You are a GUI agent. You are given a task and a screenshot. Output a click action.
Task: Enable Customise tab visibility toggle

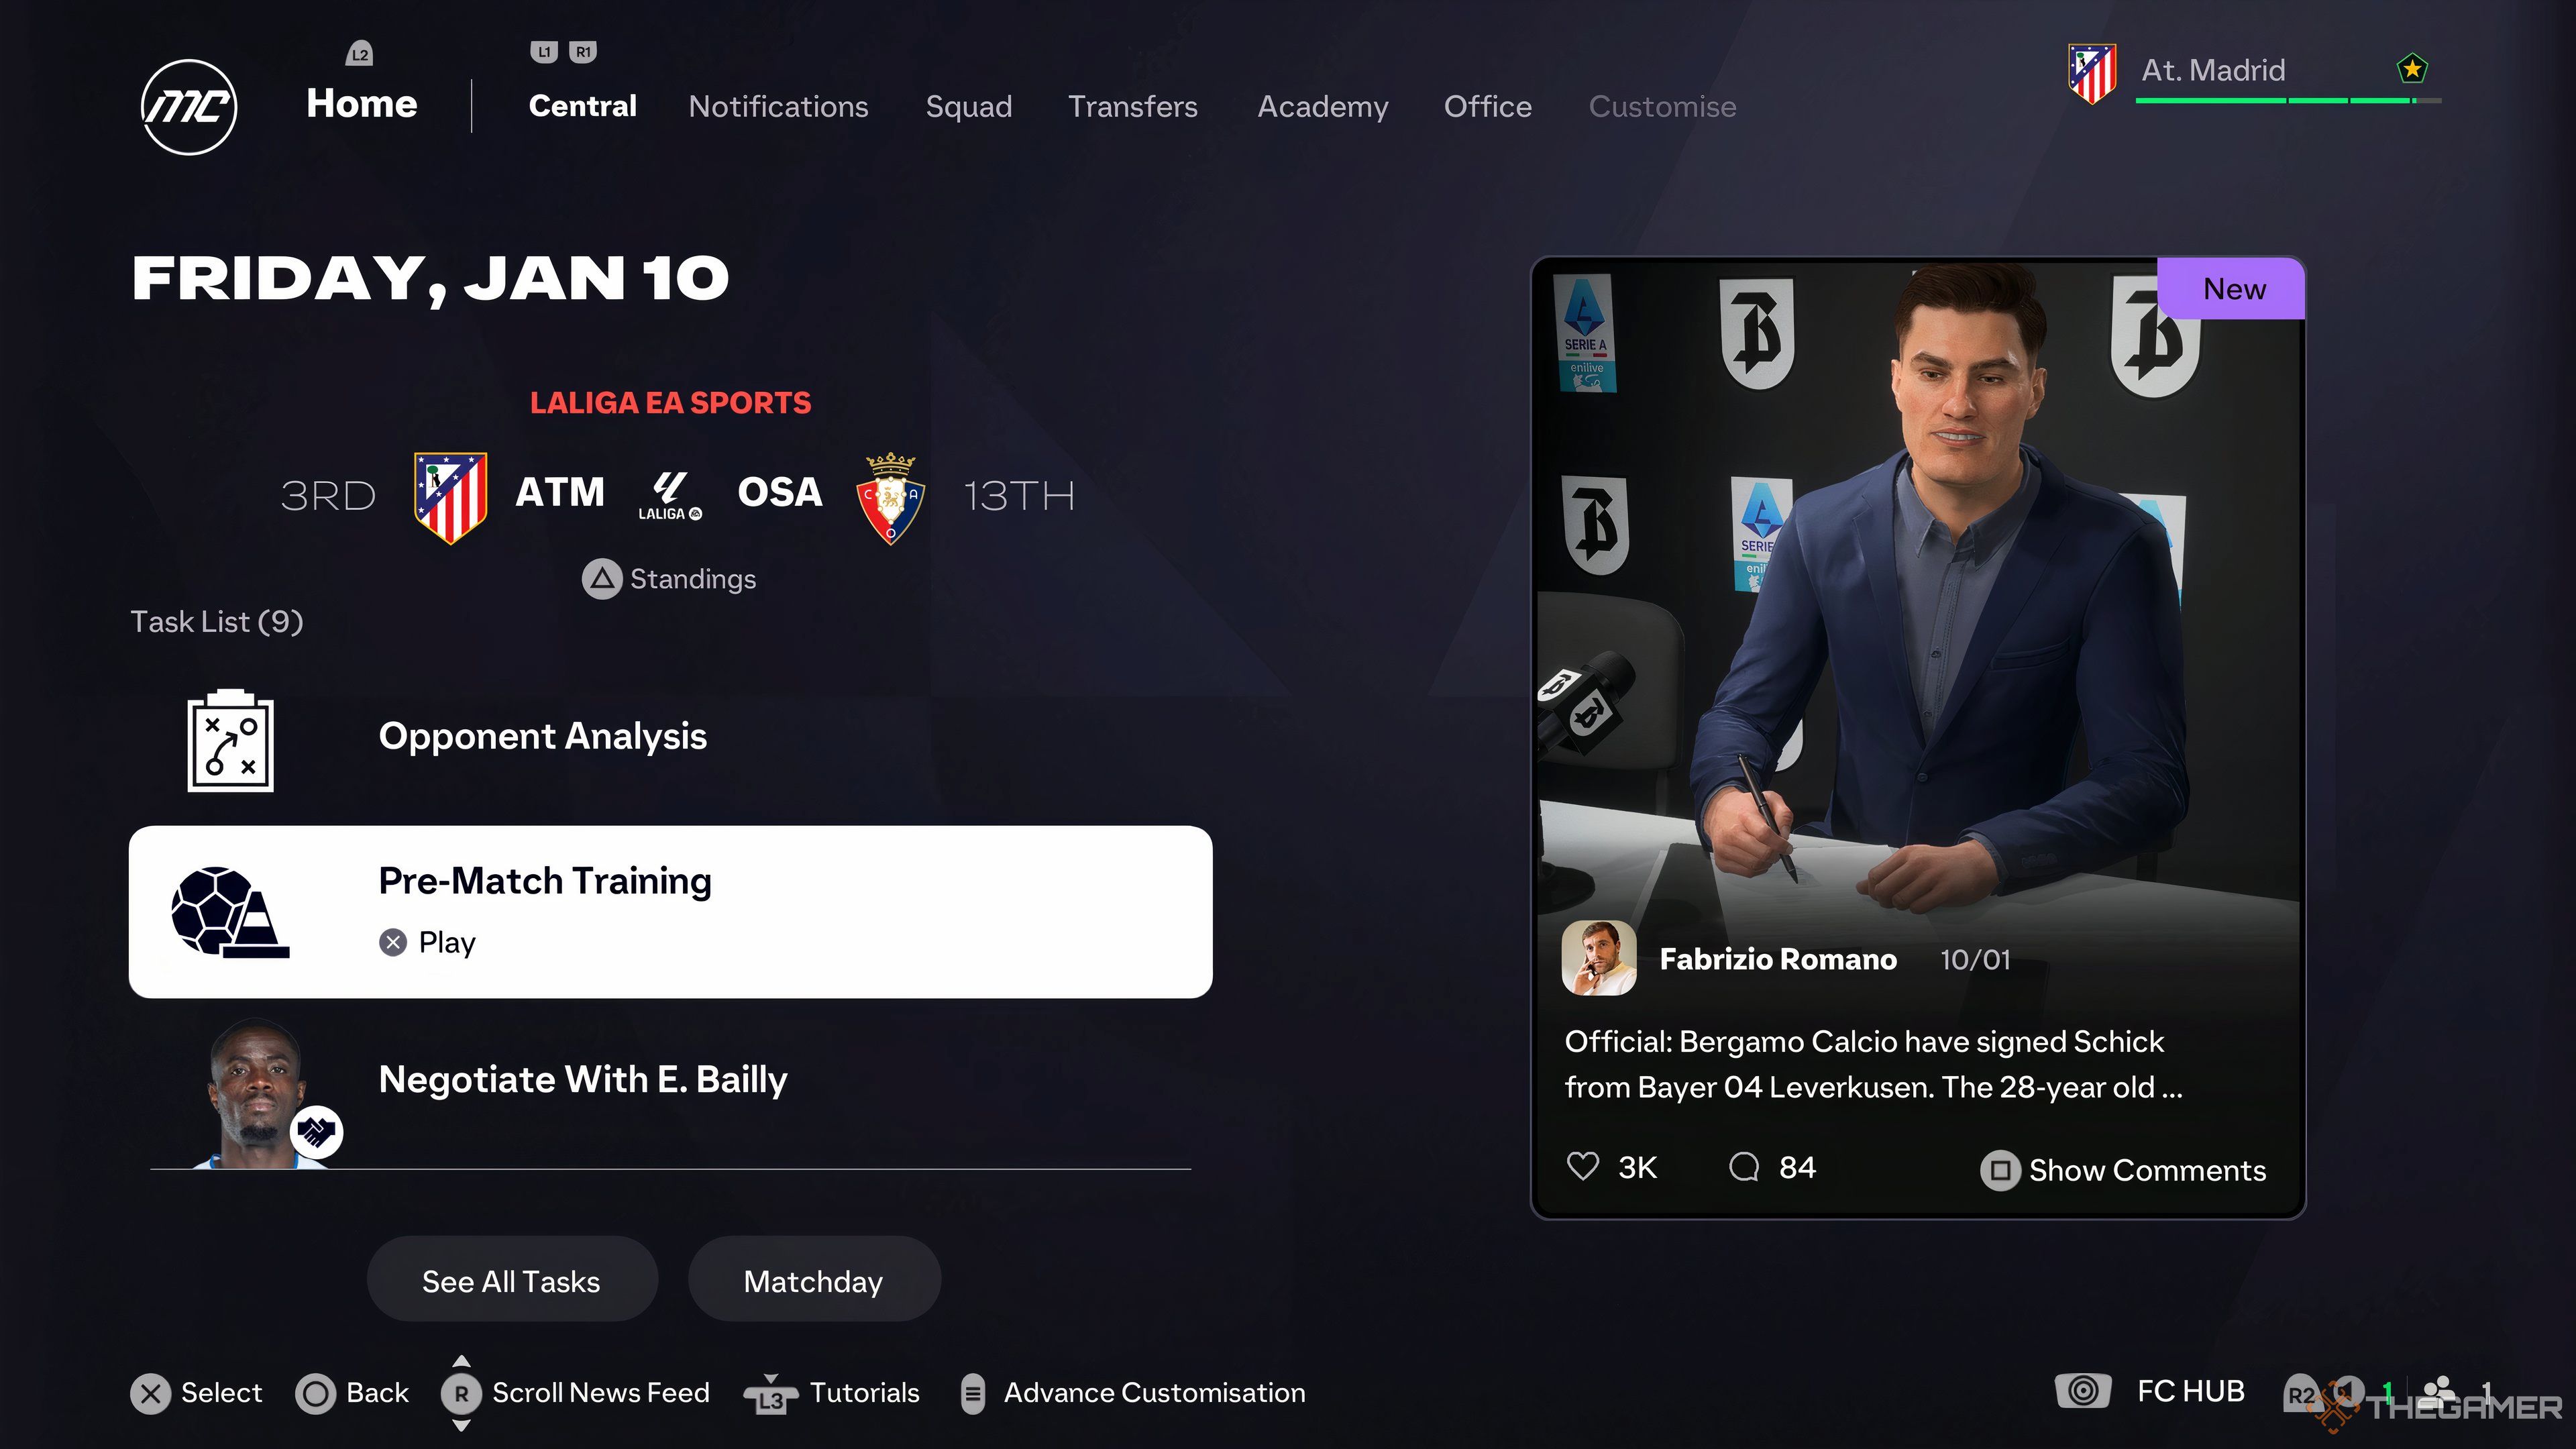tap(1661, 106)
